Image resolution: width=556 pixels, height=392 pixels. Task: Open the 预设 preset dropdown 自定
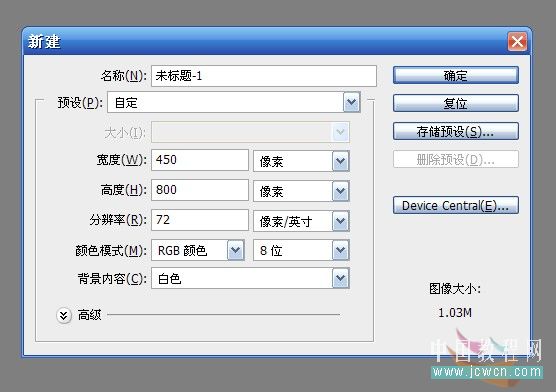pyautogui.click(x=234, y=103)
